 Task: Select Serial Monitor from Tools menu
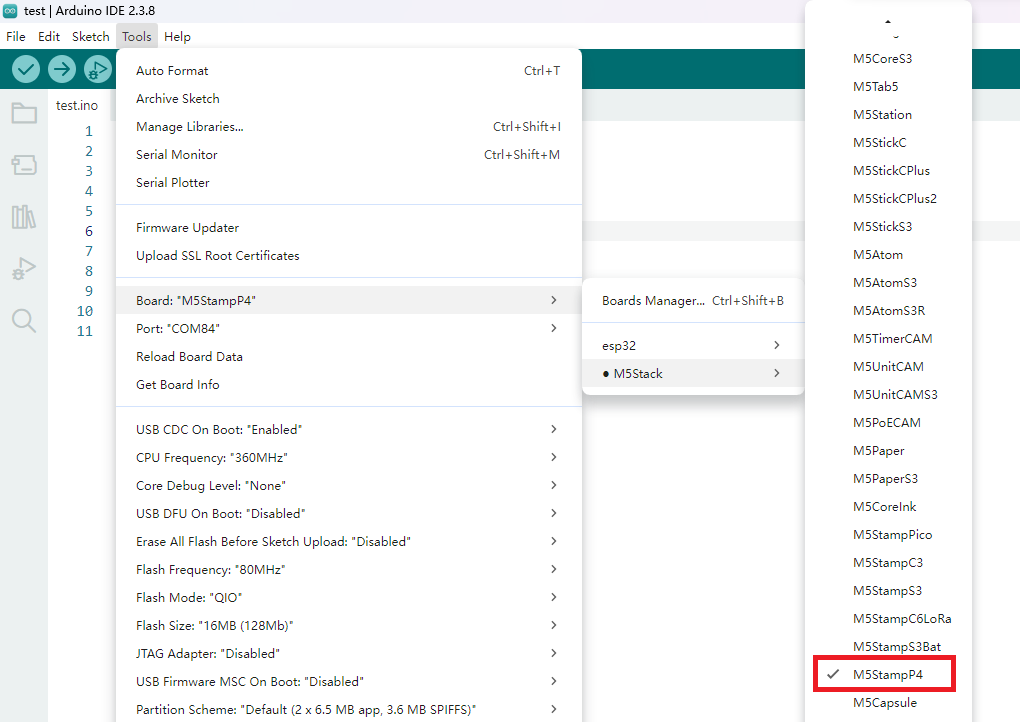[176, 155]
